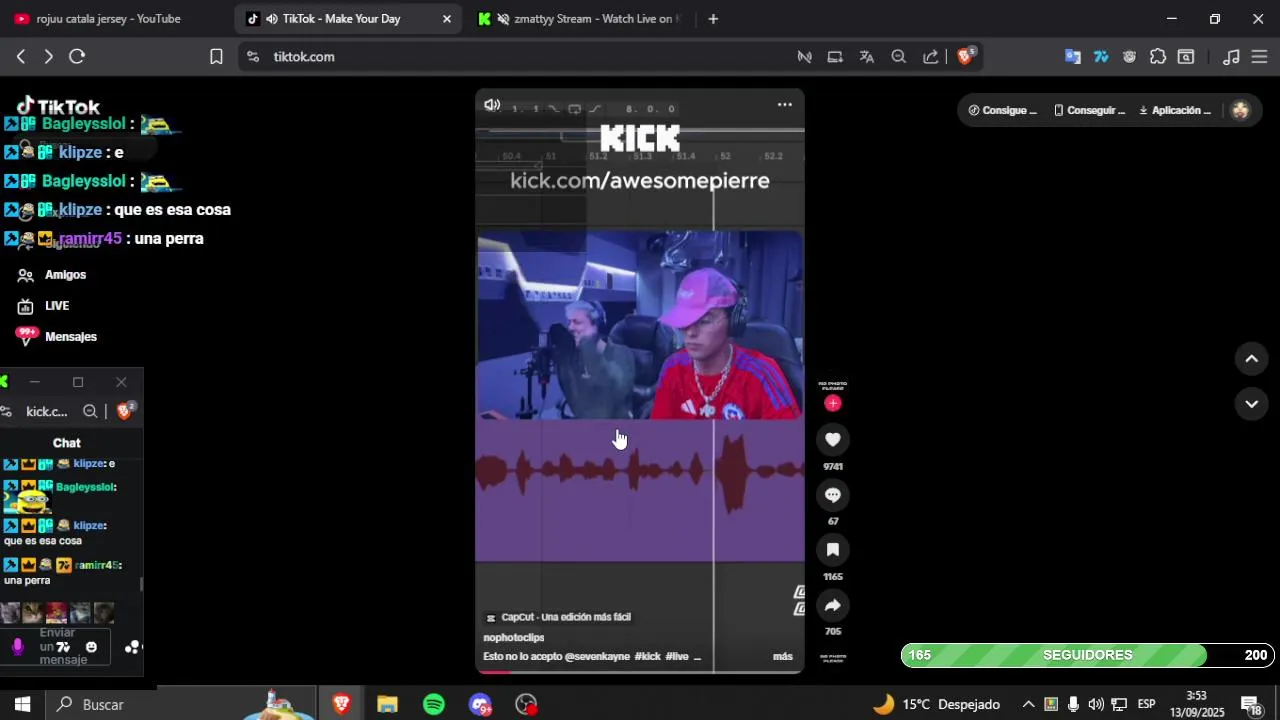Open the nophotoclips author name
Viewport: 1280px width, 720px height.
513,637
